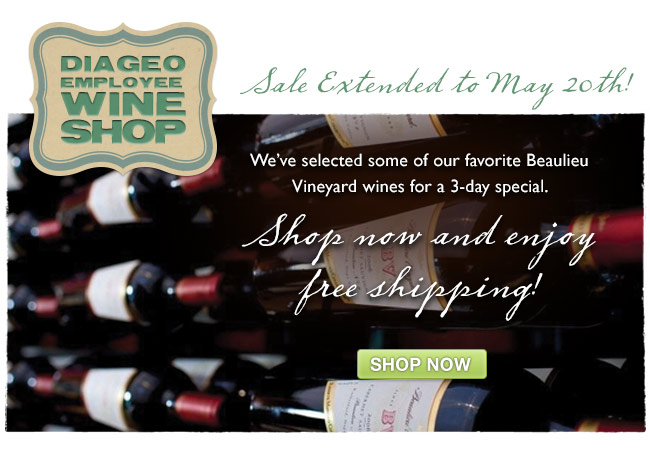Screen dimensions: 650x461
Task: Click the red capsule of the middle blurred bottle
Action: [x=199, y=288]
